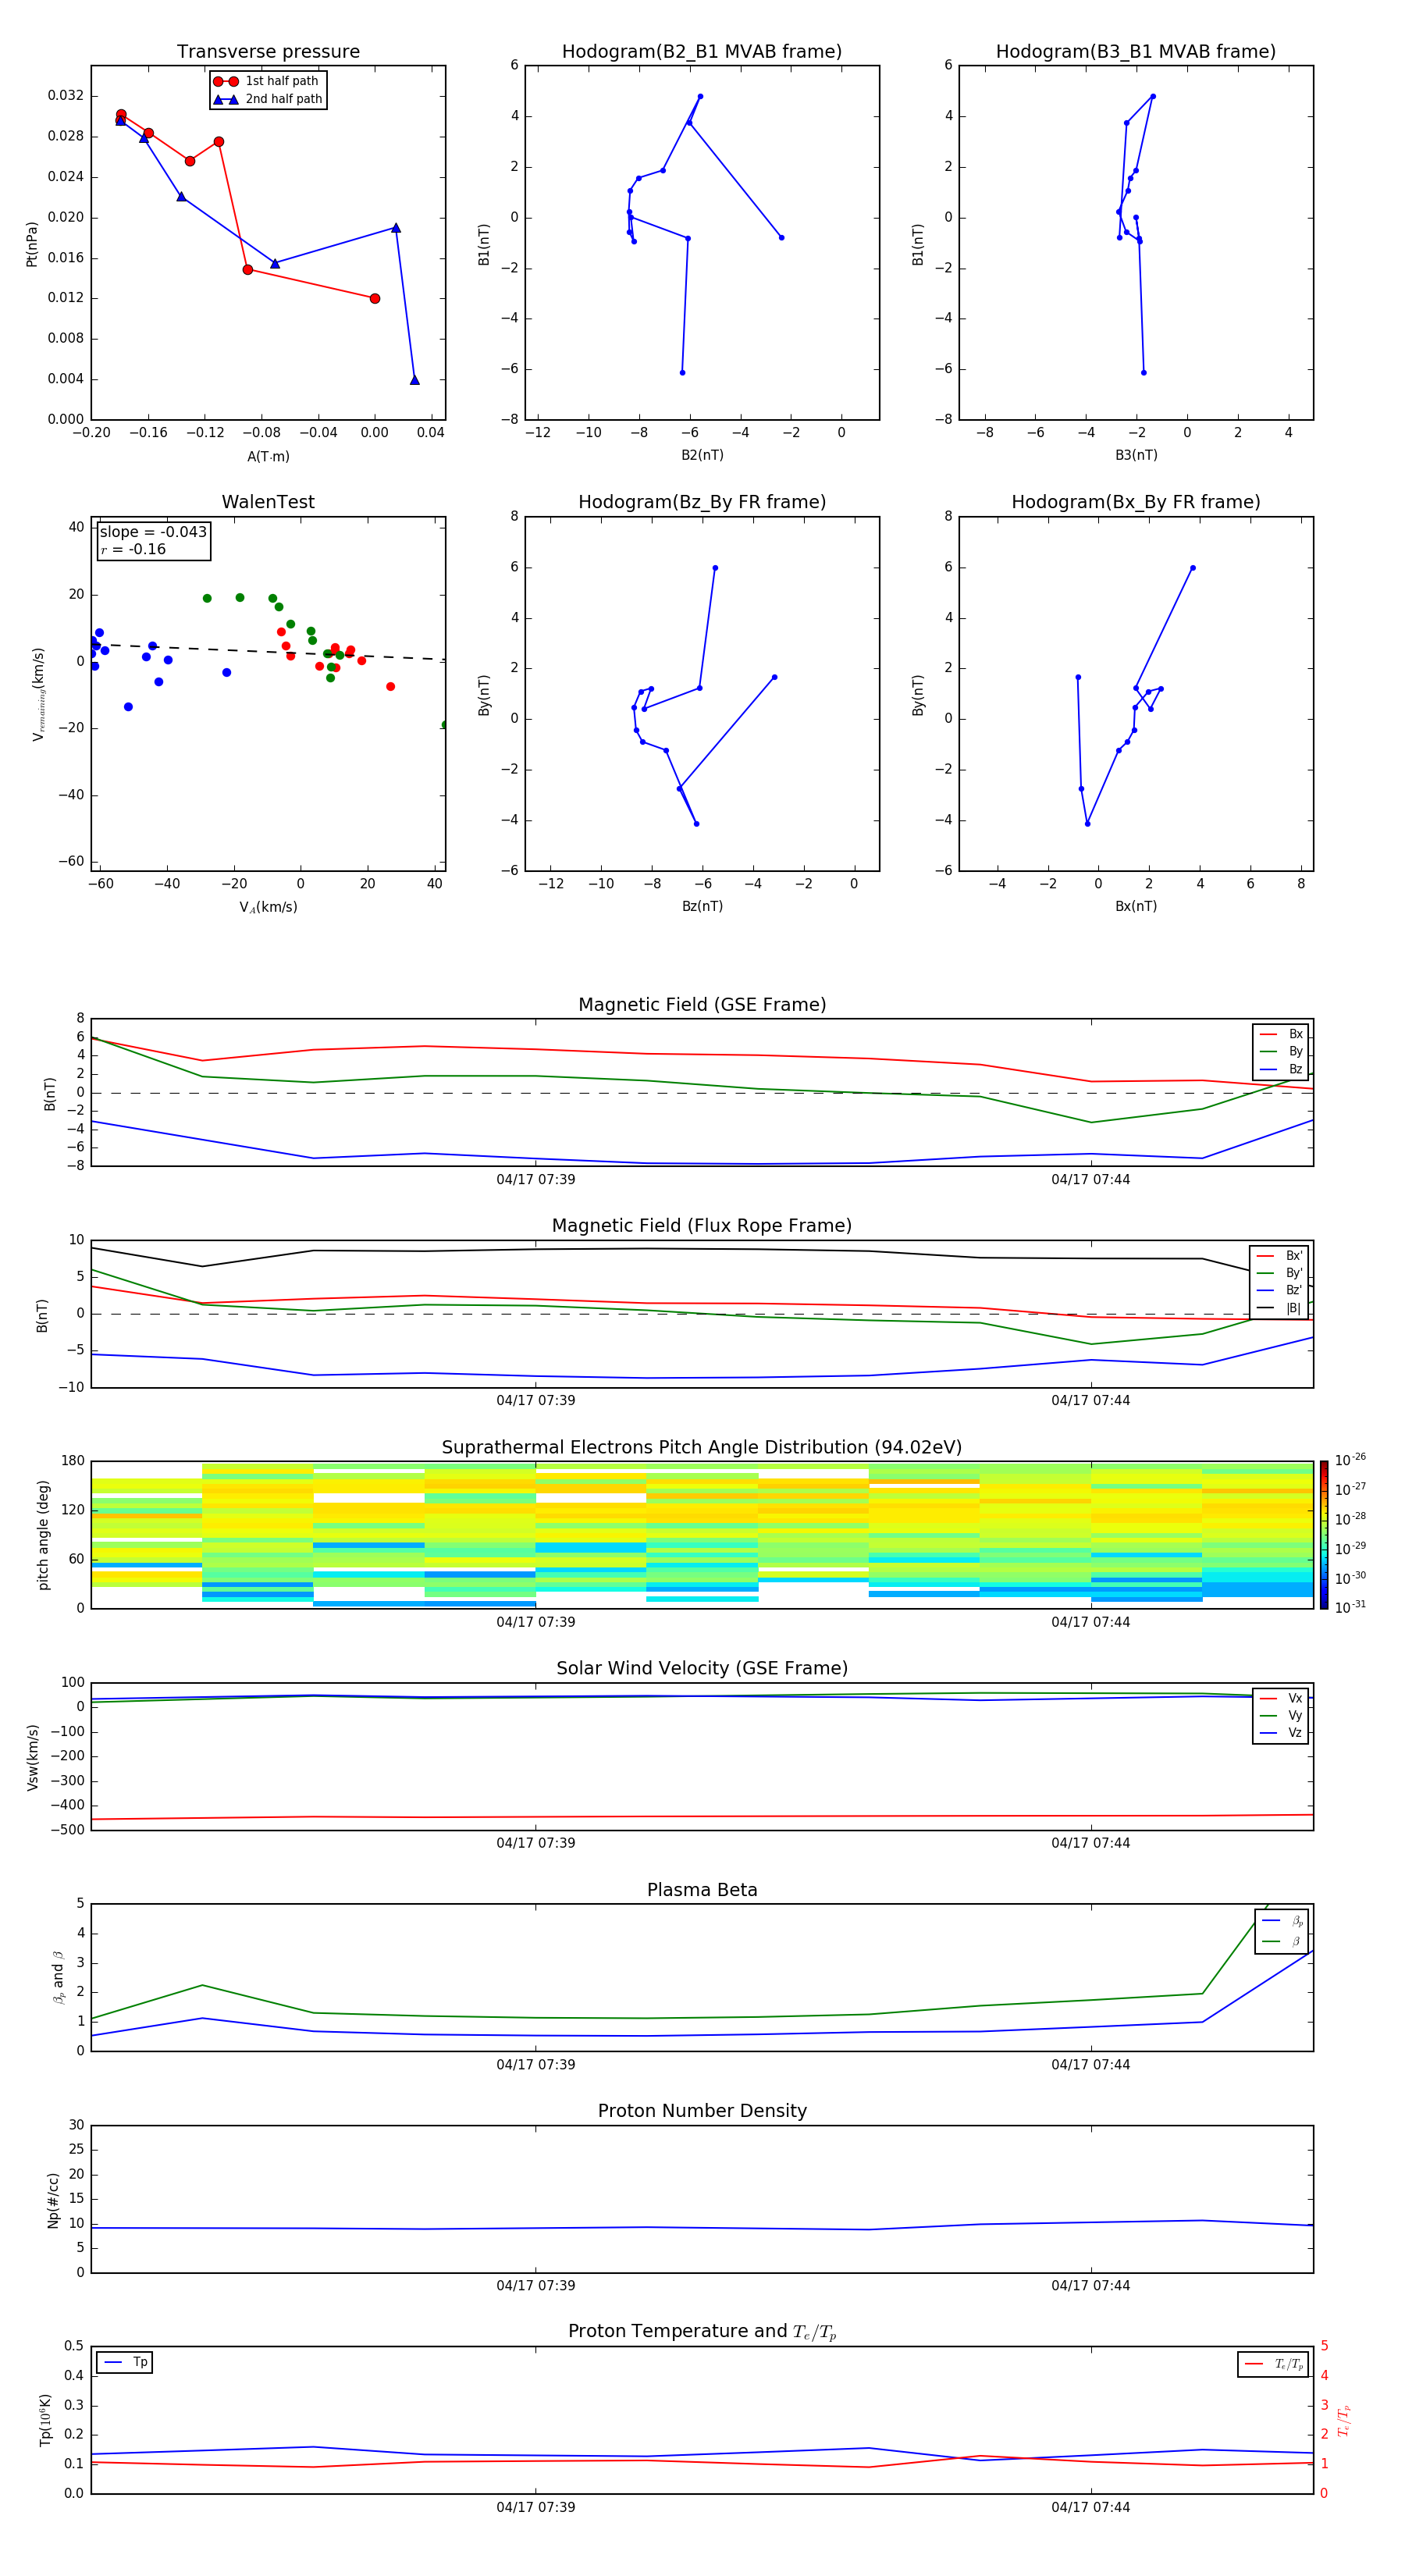Click the Vx legend entry in velocity plot
Viewport: 1405px width, 2576px height.
[1281, 1699]
